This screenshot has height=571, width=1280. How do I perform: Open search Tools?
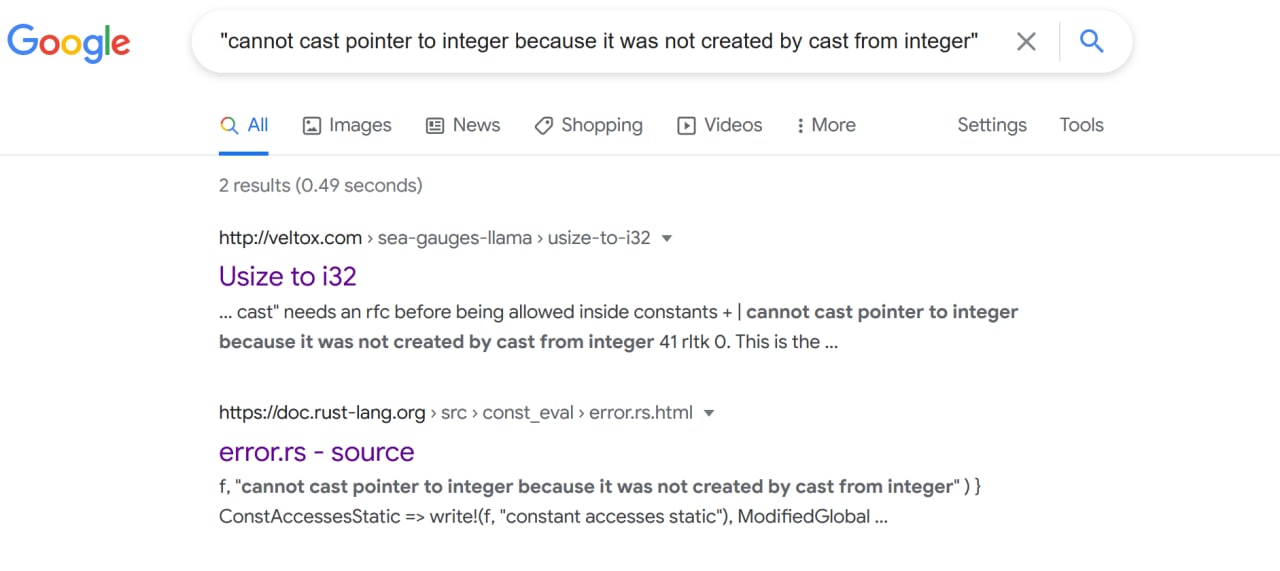[1082, 125]
